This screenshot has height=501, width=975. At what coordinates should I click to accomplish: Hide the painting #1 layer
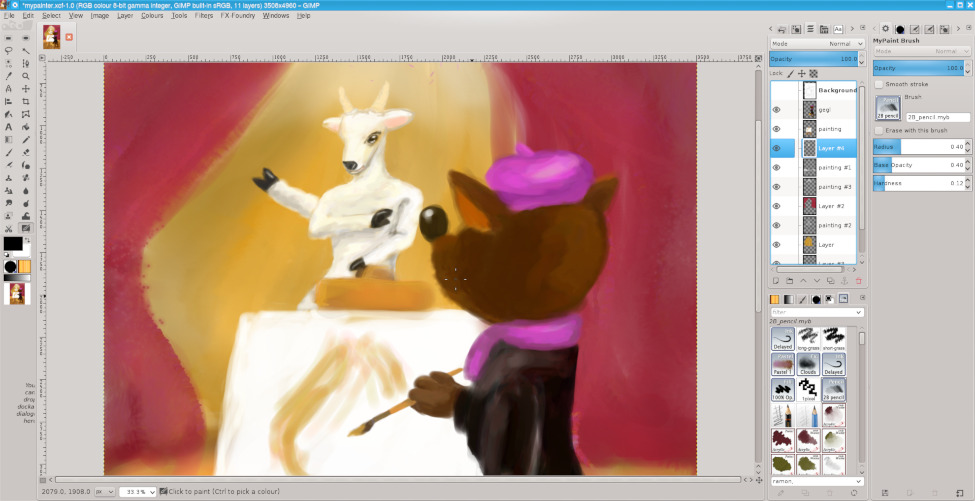pos(777,167)
